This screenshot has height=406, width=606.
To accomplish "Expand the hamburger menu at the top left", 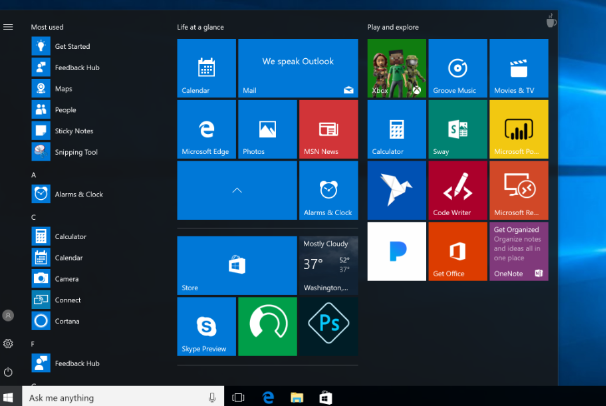I will point(8,27).
